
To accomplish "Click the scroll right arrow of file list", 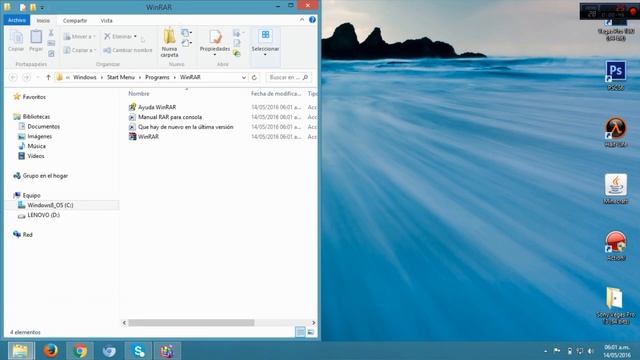I will [x=313, y=322].
